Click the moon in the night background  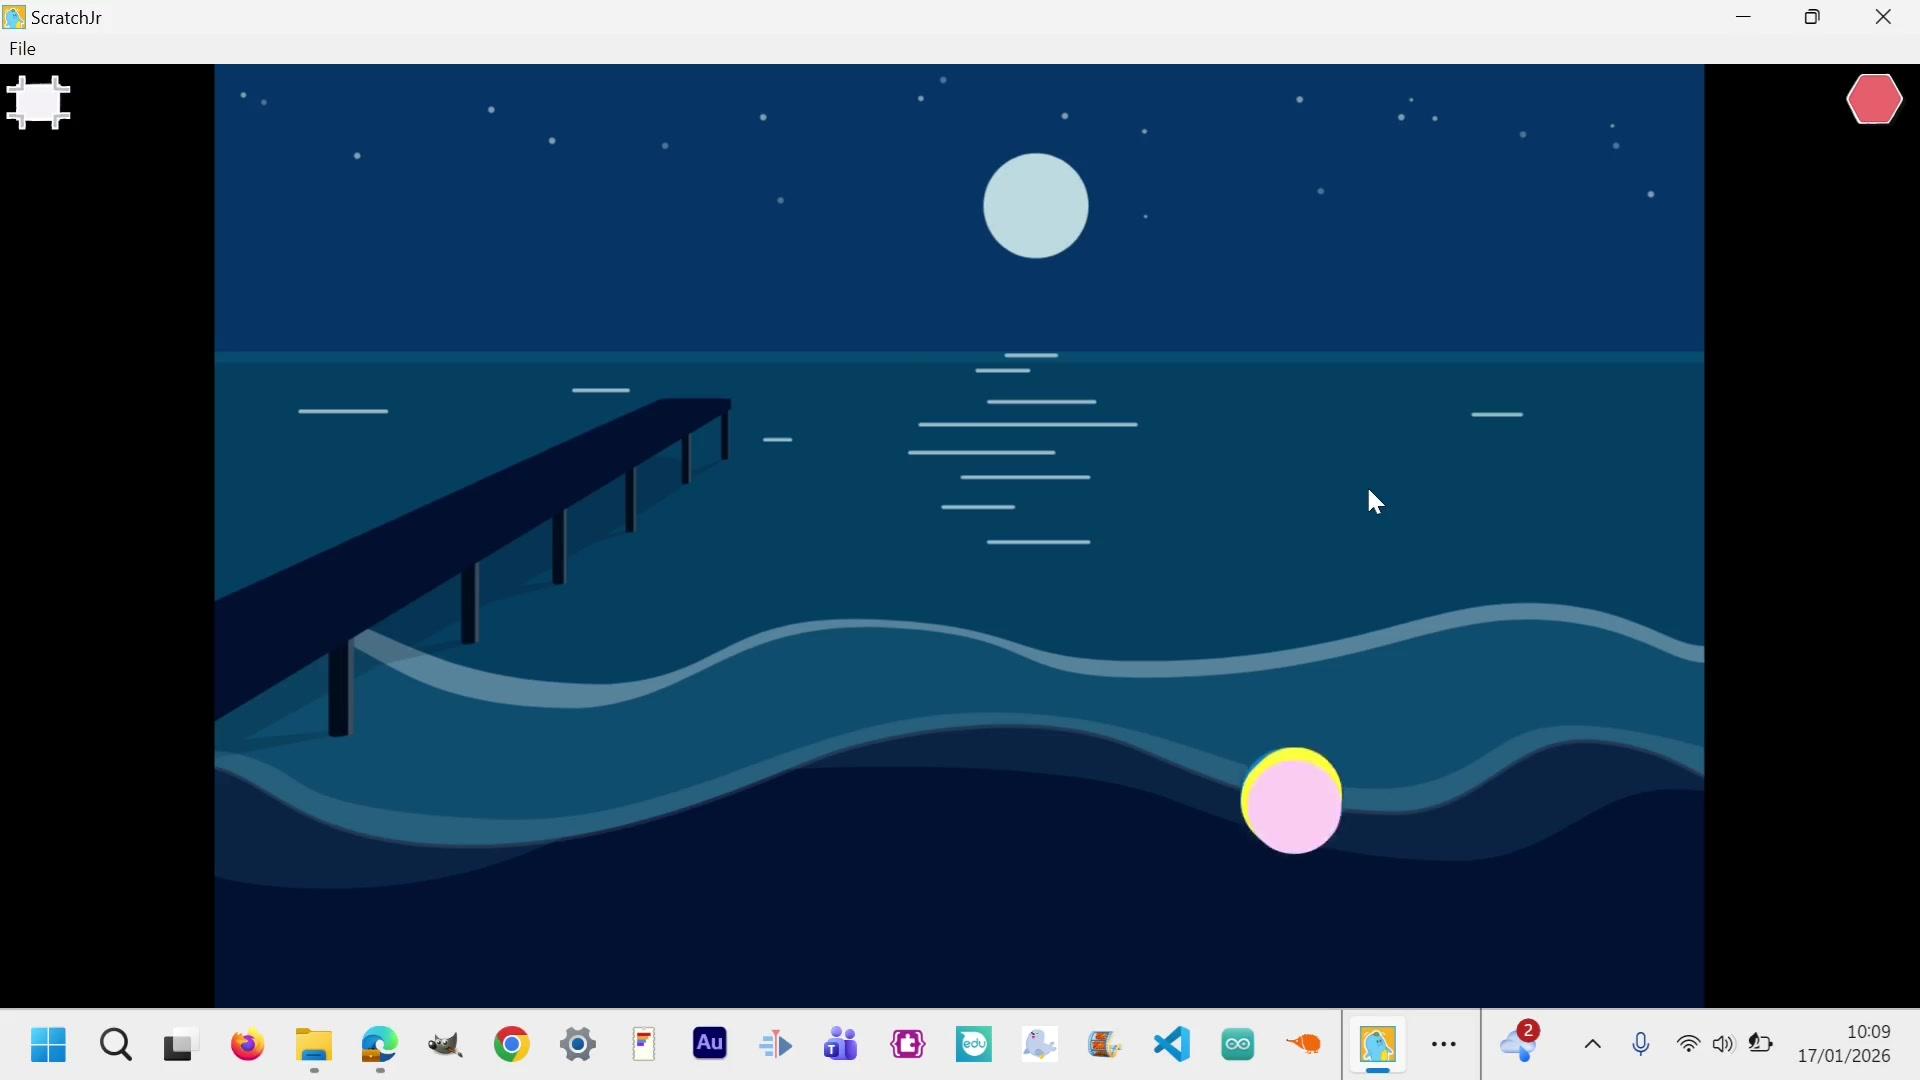[x=1036, y=206]
